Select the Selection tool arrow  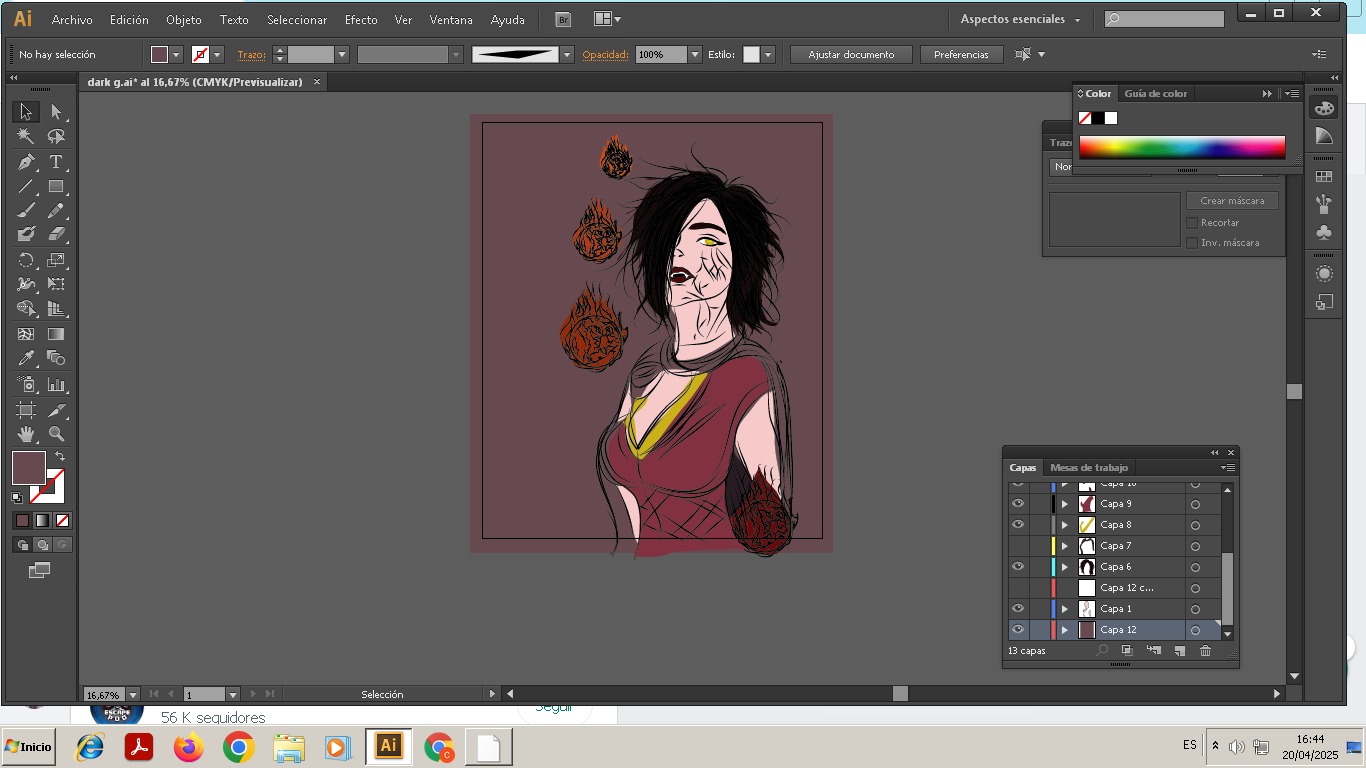coord(26,112)
